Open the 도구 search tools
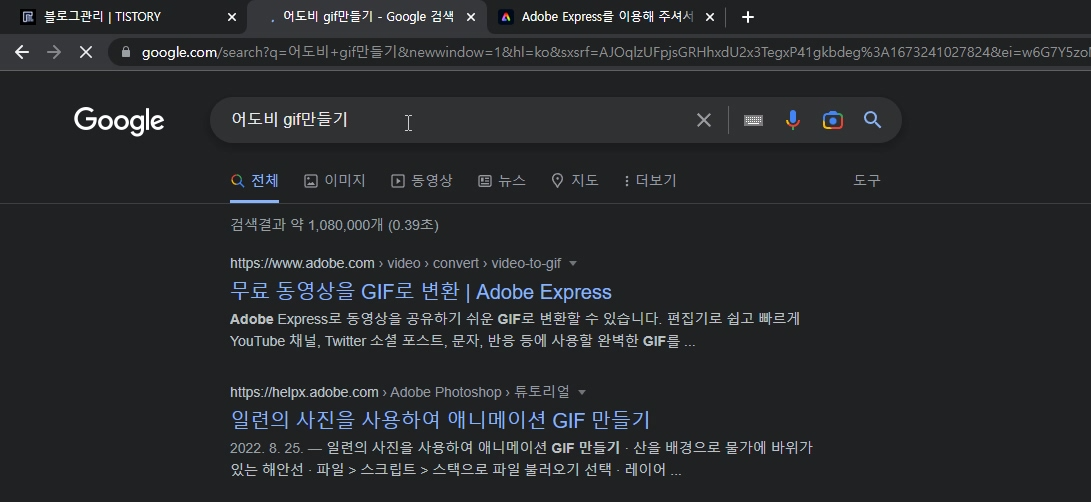 (x=867, y=181)
